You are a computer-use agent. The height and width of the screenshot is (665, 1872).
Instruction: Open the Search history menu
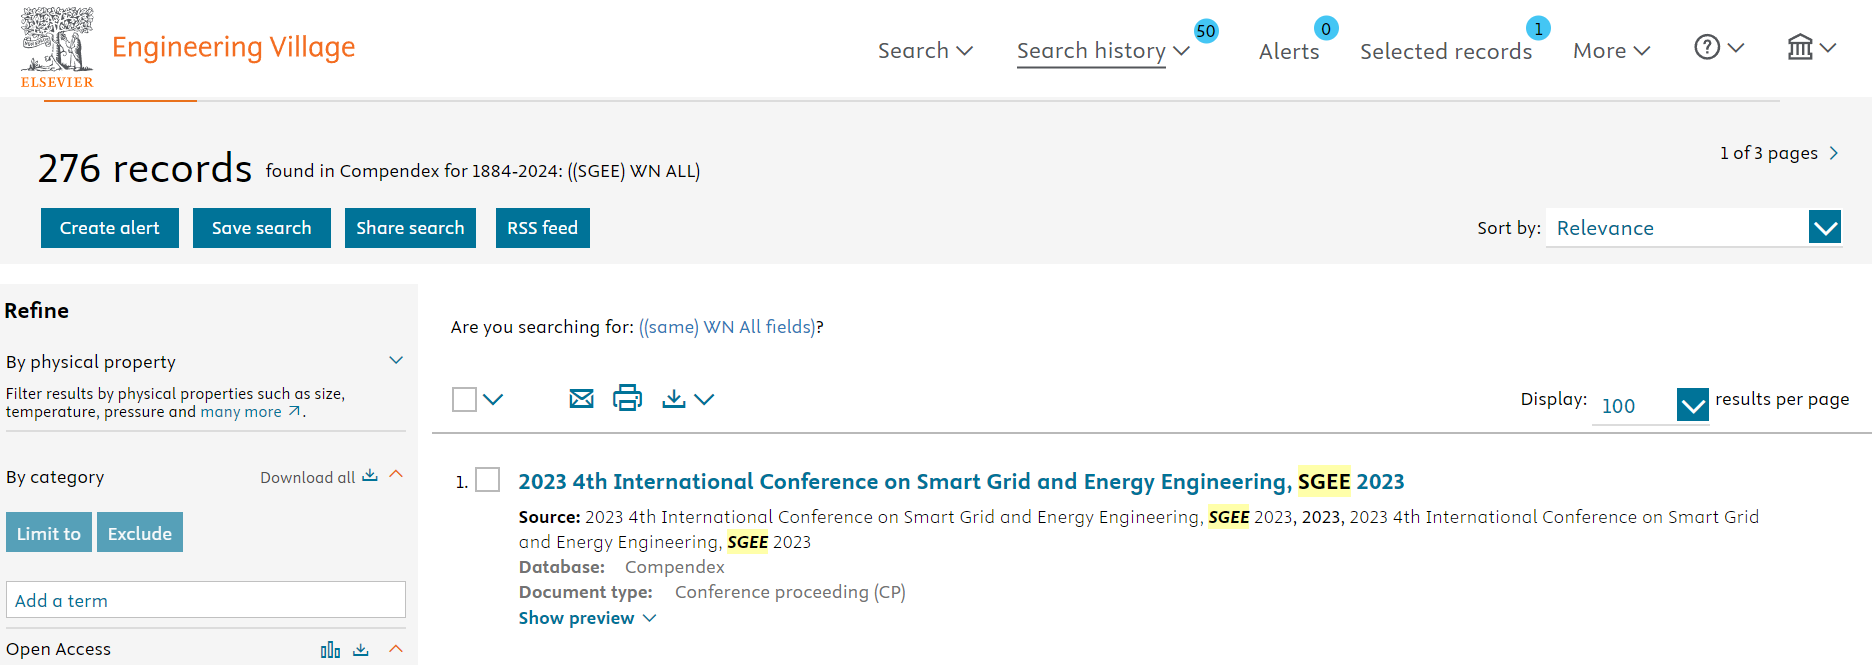(1103, 50)
